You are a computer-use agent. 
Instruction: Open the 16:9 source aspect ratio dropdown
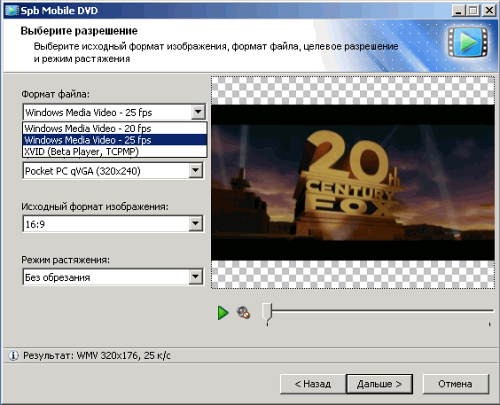click(196, 224)
